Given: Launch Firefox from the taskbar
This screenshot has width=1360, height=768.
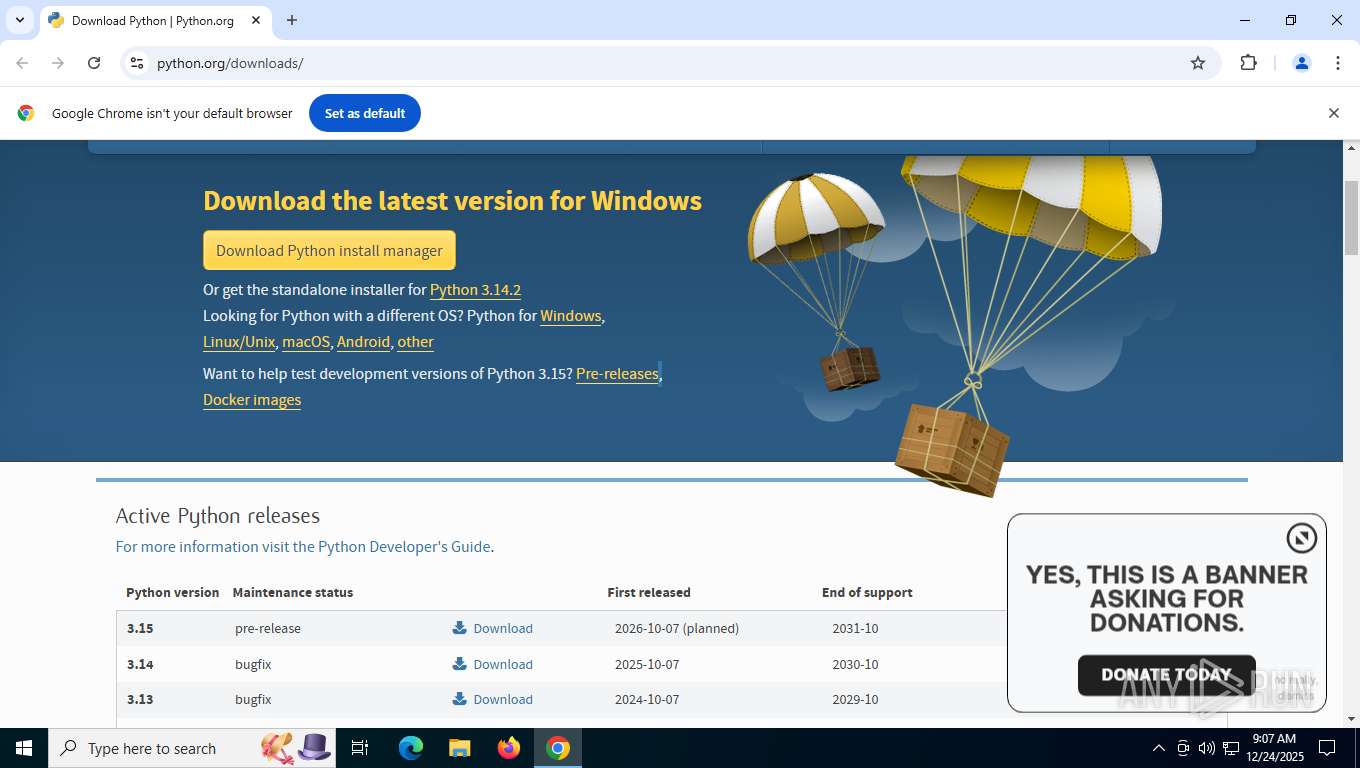Looking at the screenshot, I should [509, 748].
